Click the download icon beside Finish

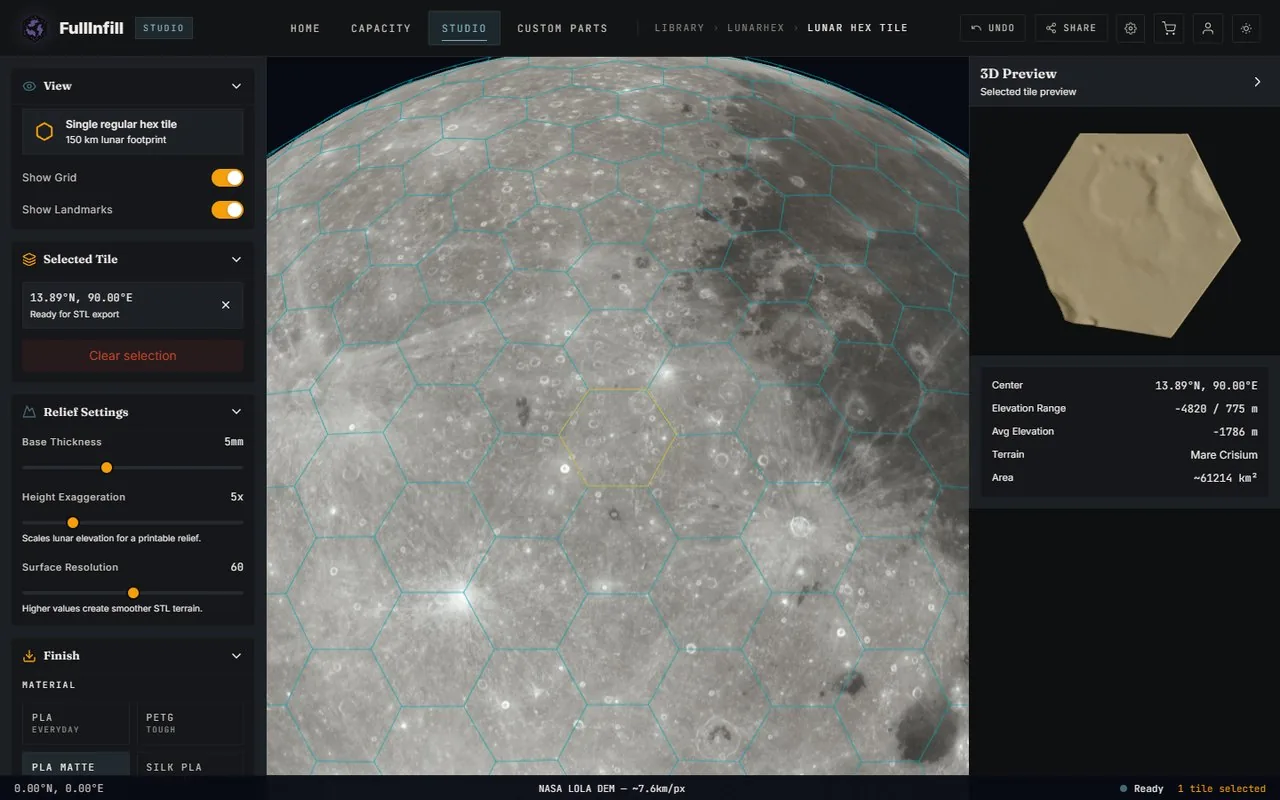(30, 656)
